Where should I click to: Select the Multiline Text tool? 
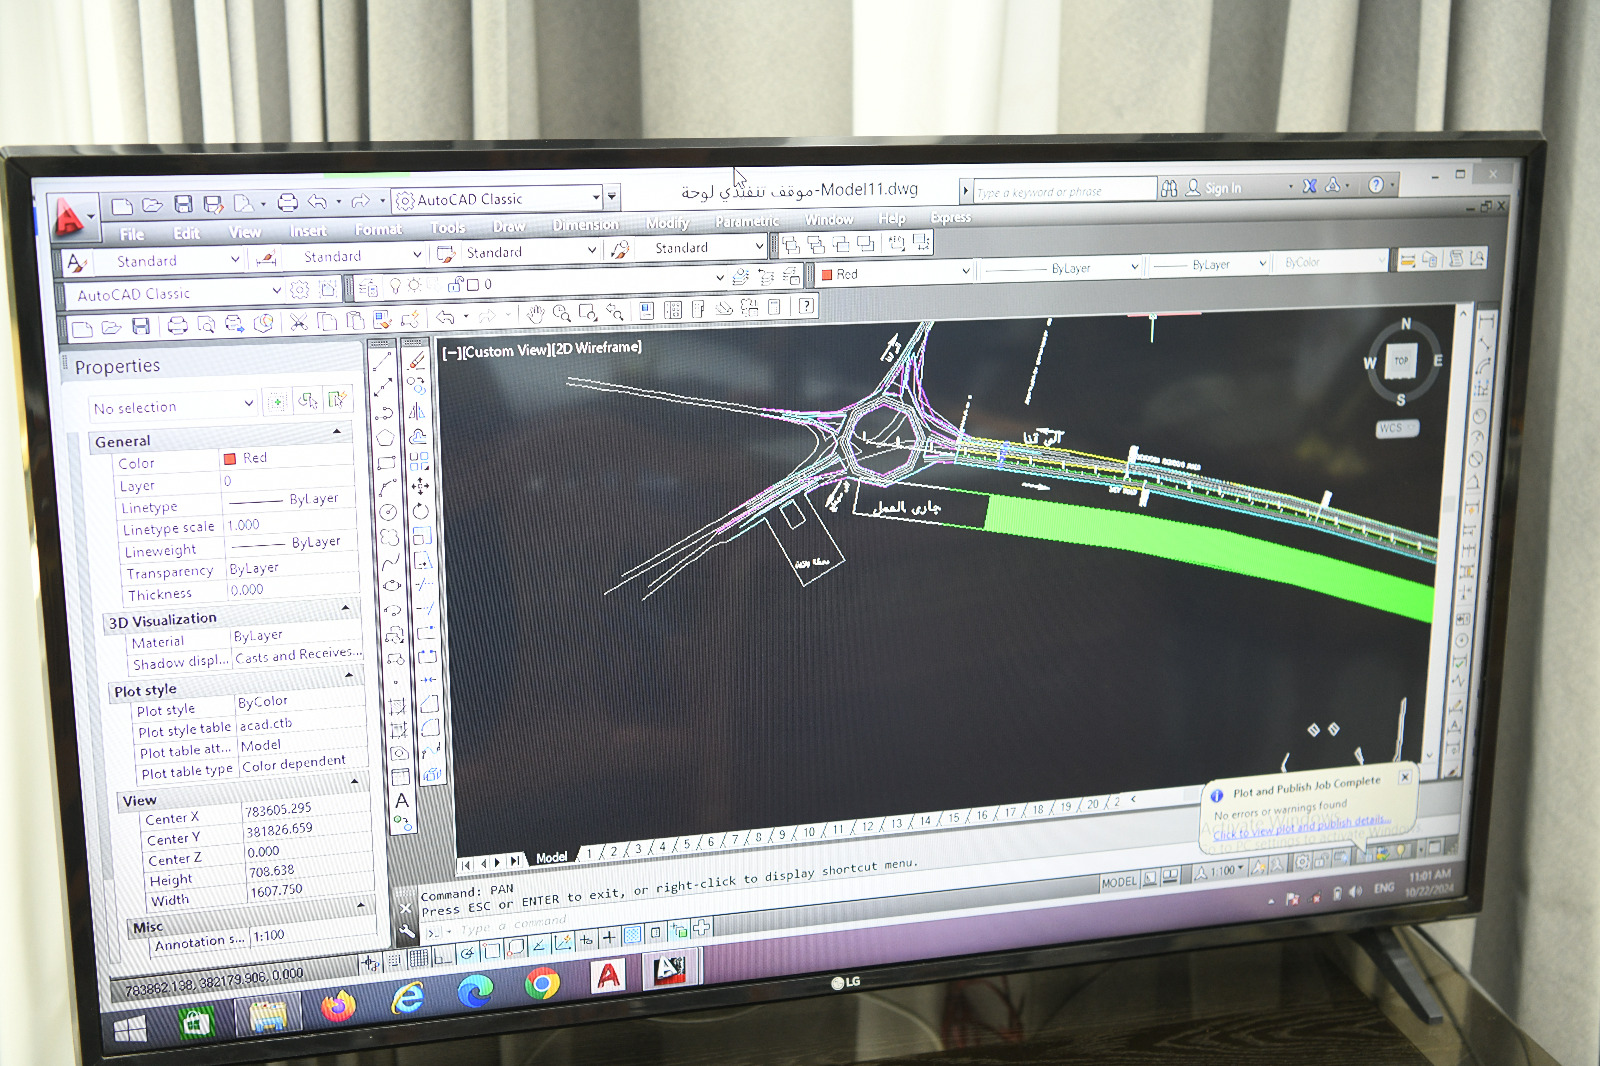402,801
